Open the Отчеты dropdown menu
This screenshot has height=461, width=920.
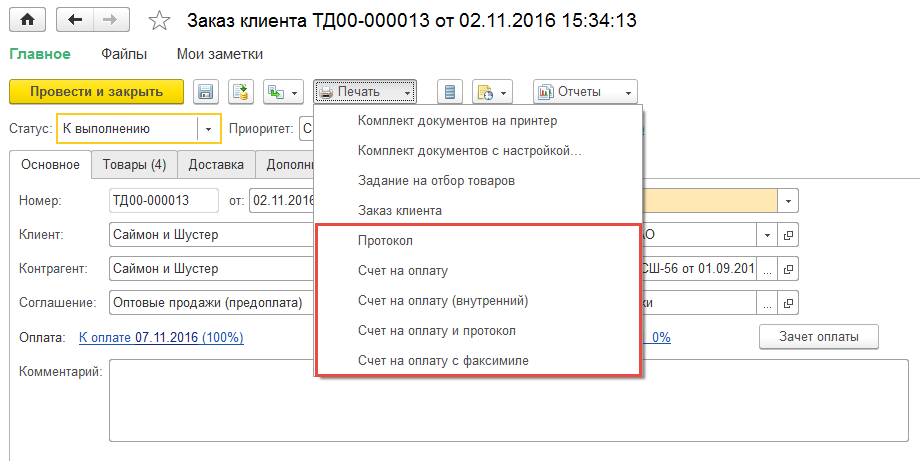point(585,92)
